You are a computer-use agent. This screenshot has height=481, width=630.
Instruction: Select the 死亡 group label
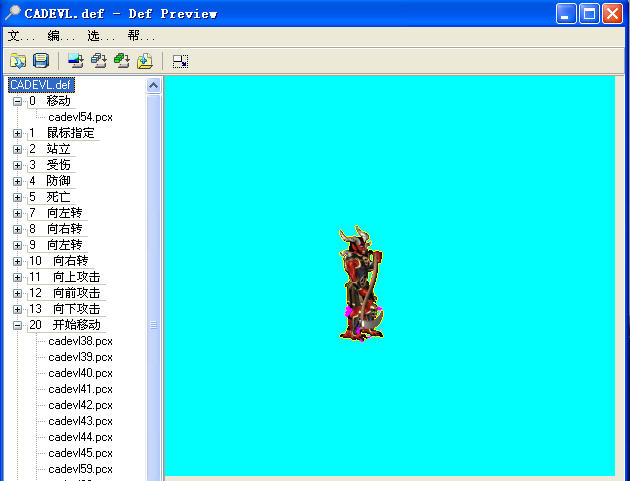pos(59,197)
